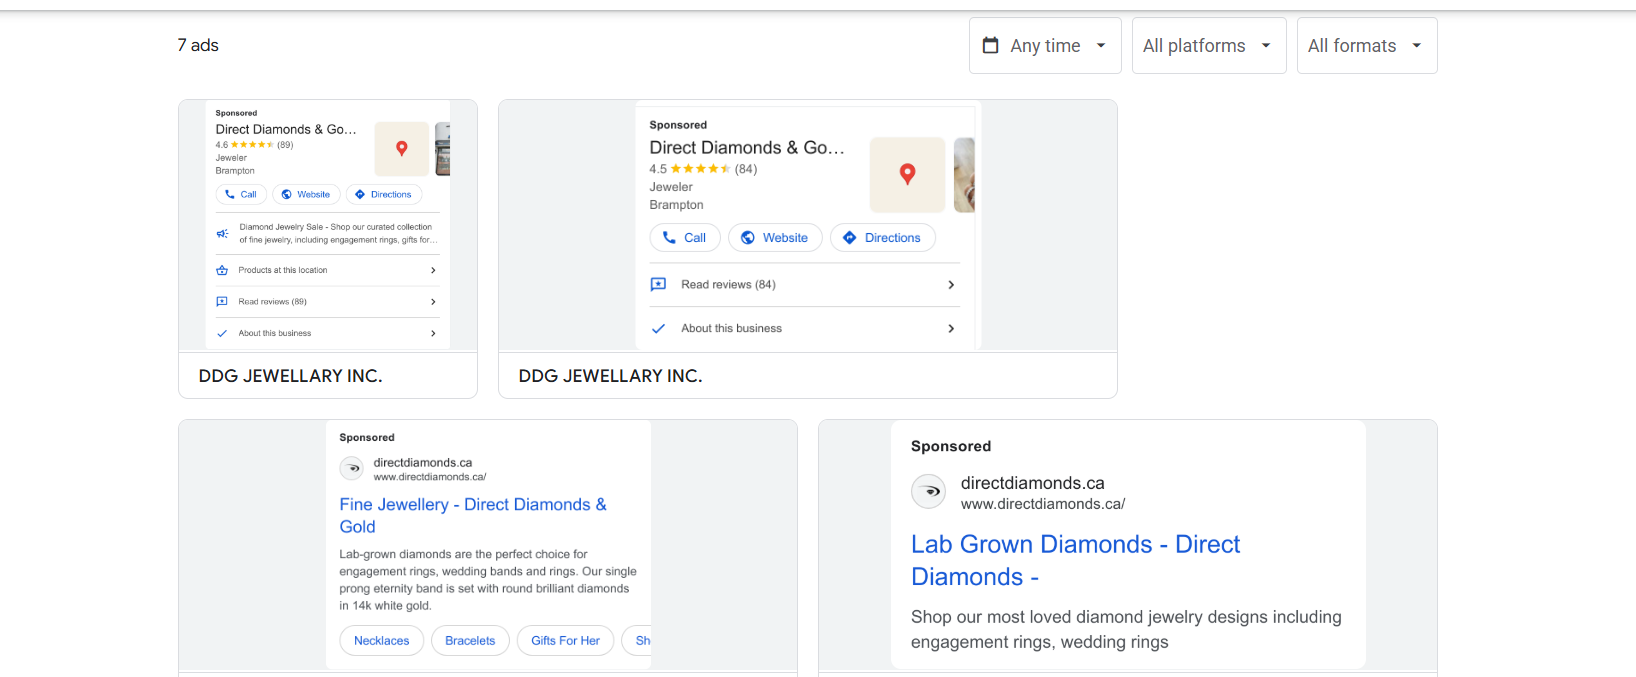Click the calendar icon in Any time filter
Viewport: 1636px width, 677px height.
(x=991, y=45)
